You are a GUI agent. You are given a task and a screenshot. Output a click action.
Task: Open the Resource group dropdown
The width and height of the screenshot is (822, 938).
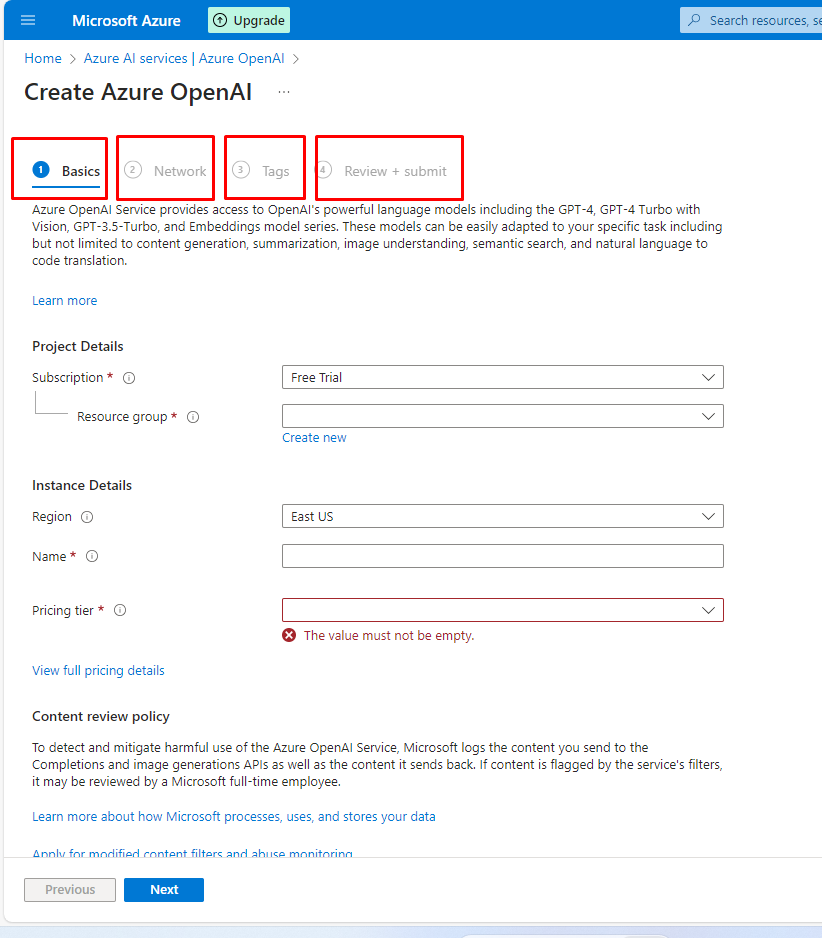502,416
